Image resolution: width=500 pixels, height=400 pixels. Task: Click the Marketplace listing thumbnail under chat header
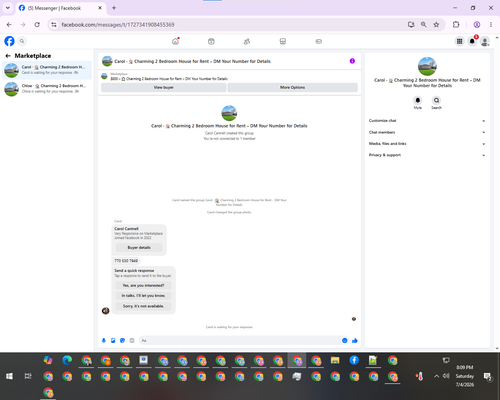(104, 76)
